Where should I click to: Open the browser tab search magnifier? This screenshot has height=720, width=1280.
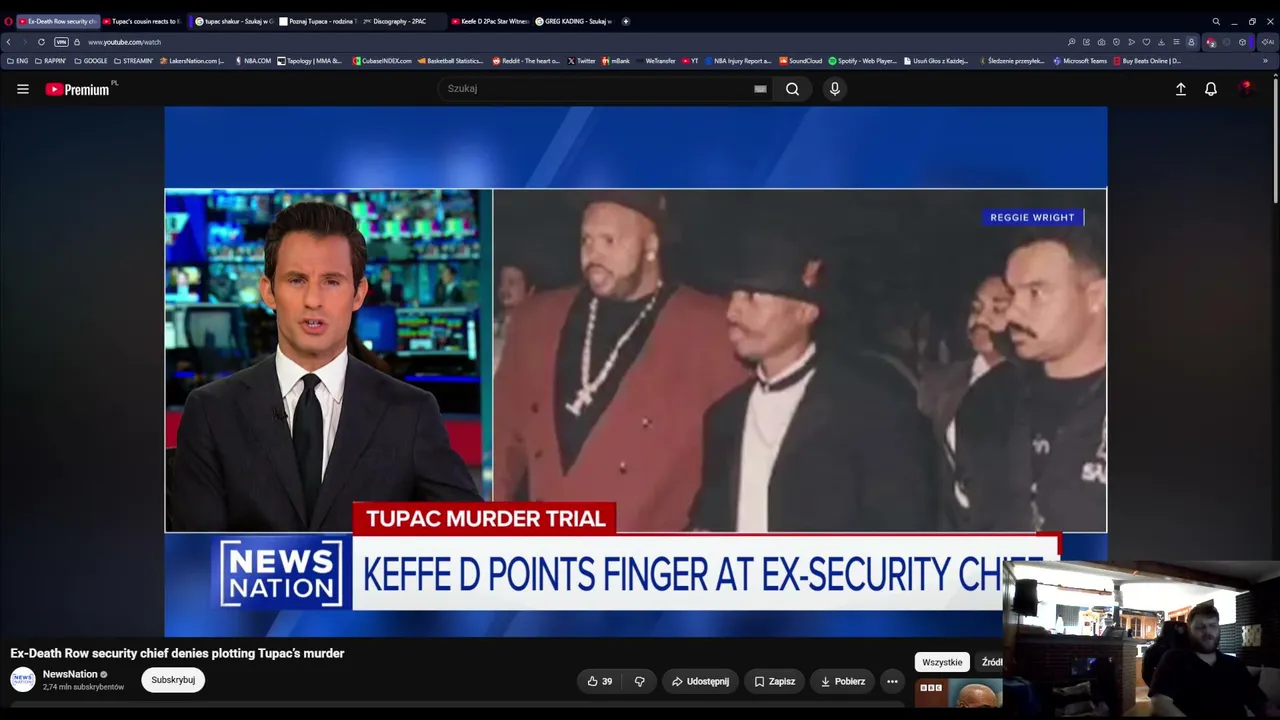pos(1216,21)
